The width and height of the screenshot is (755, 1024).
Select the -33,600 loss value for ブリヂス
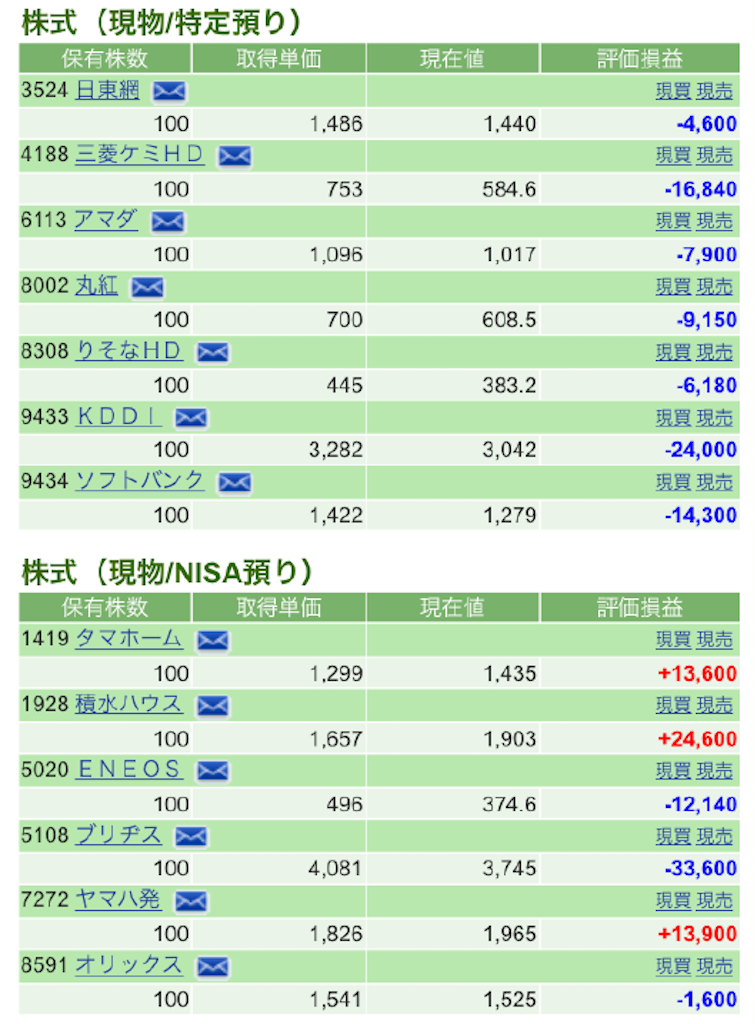click(701, 869)
